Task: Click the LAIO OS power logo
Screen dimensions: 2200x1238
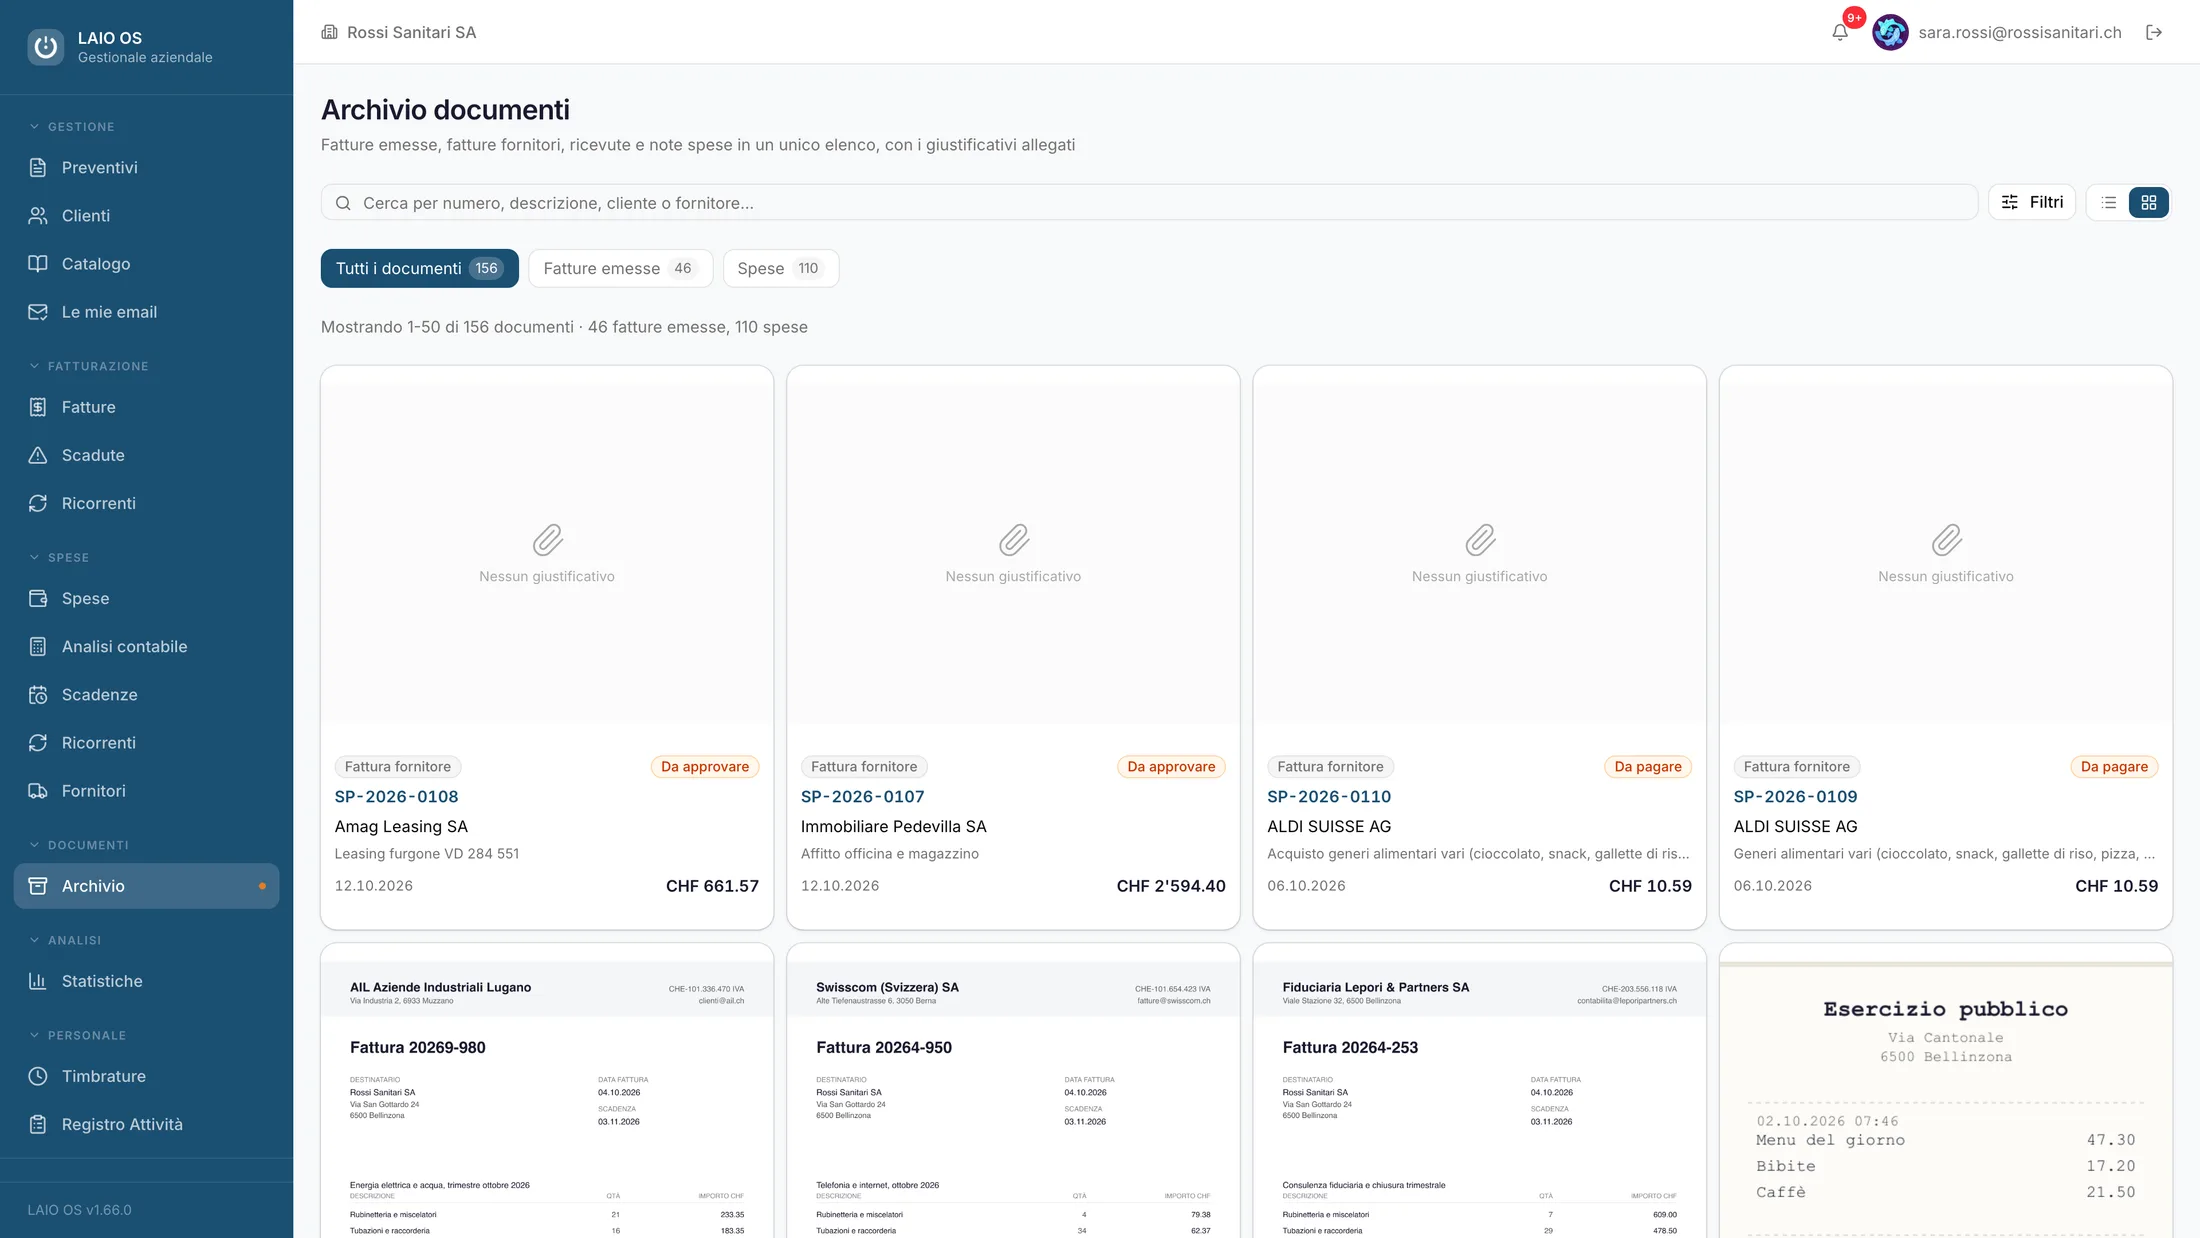Action: 45,46
